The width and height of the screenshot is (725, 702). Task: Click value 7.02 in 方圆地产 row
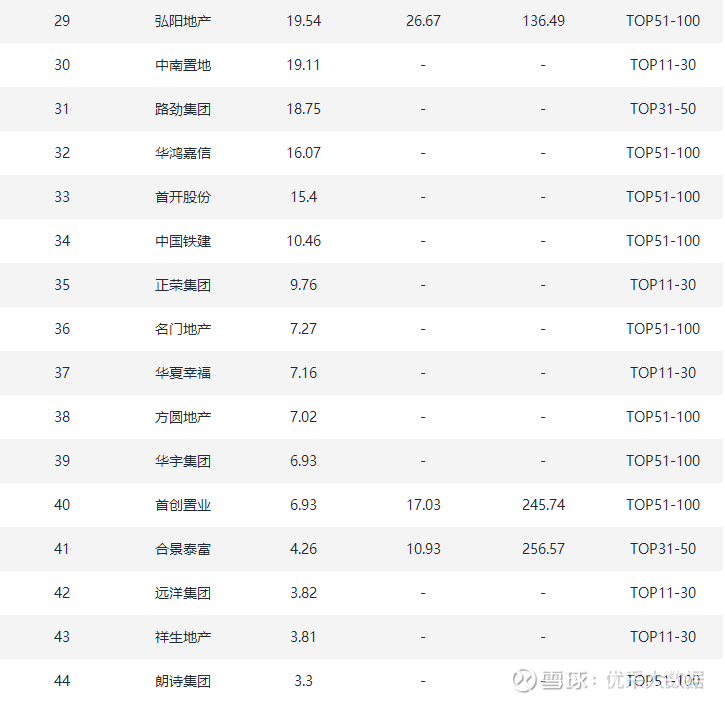(x=303, y=417)
